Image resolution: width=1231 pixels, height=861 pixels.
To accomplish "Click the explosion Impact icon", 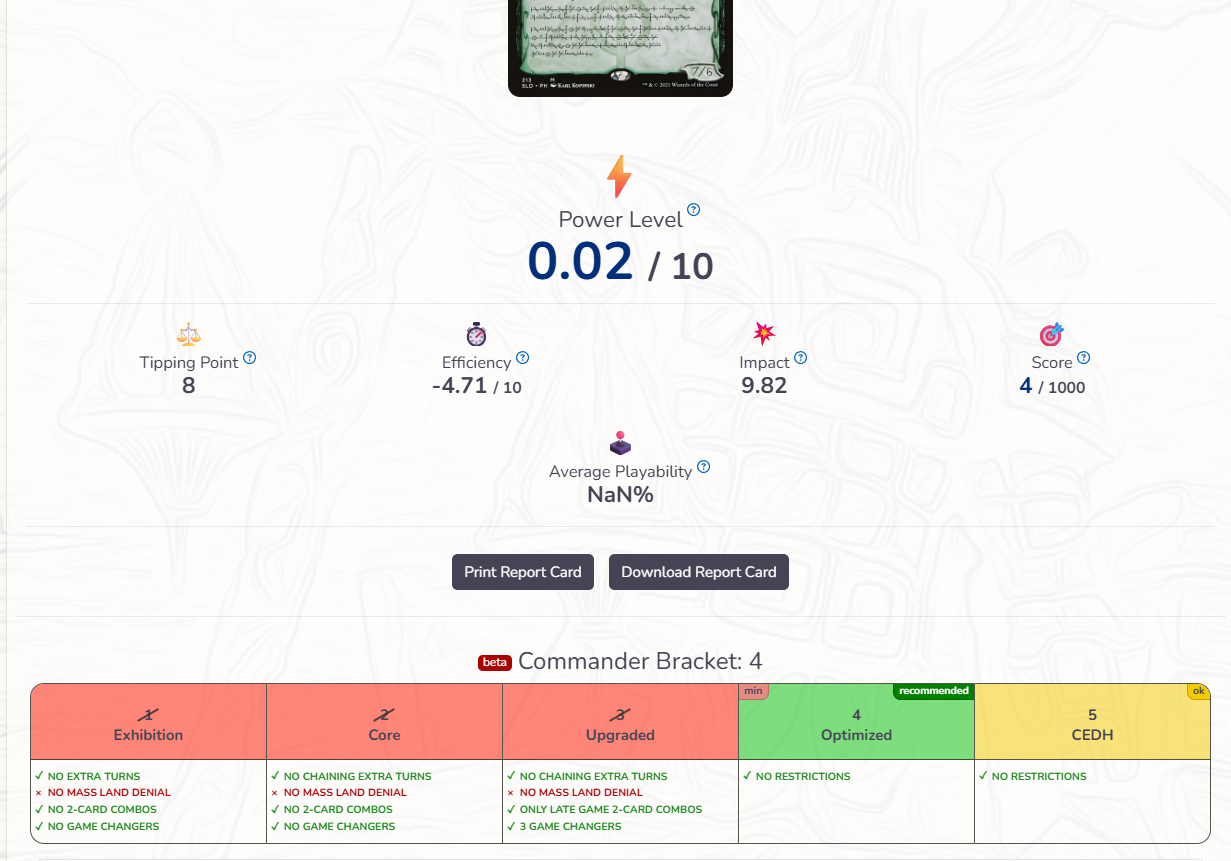I will pyautogui.click(x=764, y=334).
